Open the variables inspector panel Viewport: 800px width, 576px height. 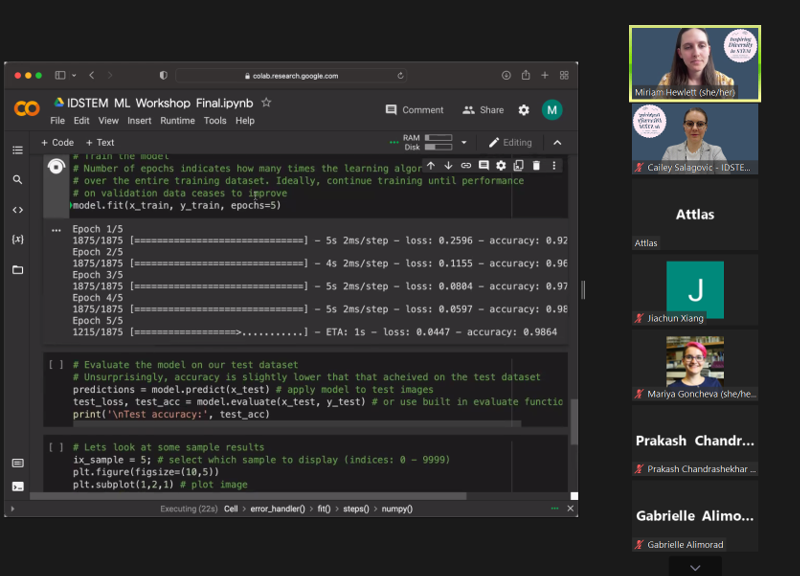(18, 239)
